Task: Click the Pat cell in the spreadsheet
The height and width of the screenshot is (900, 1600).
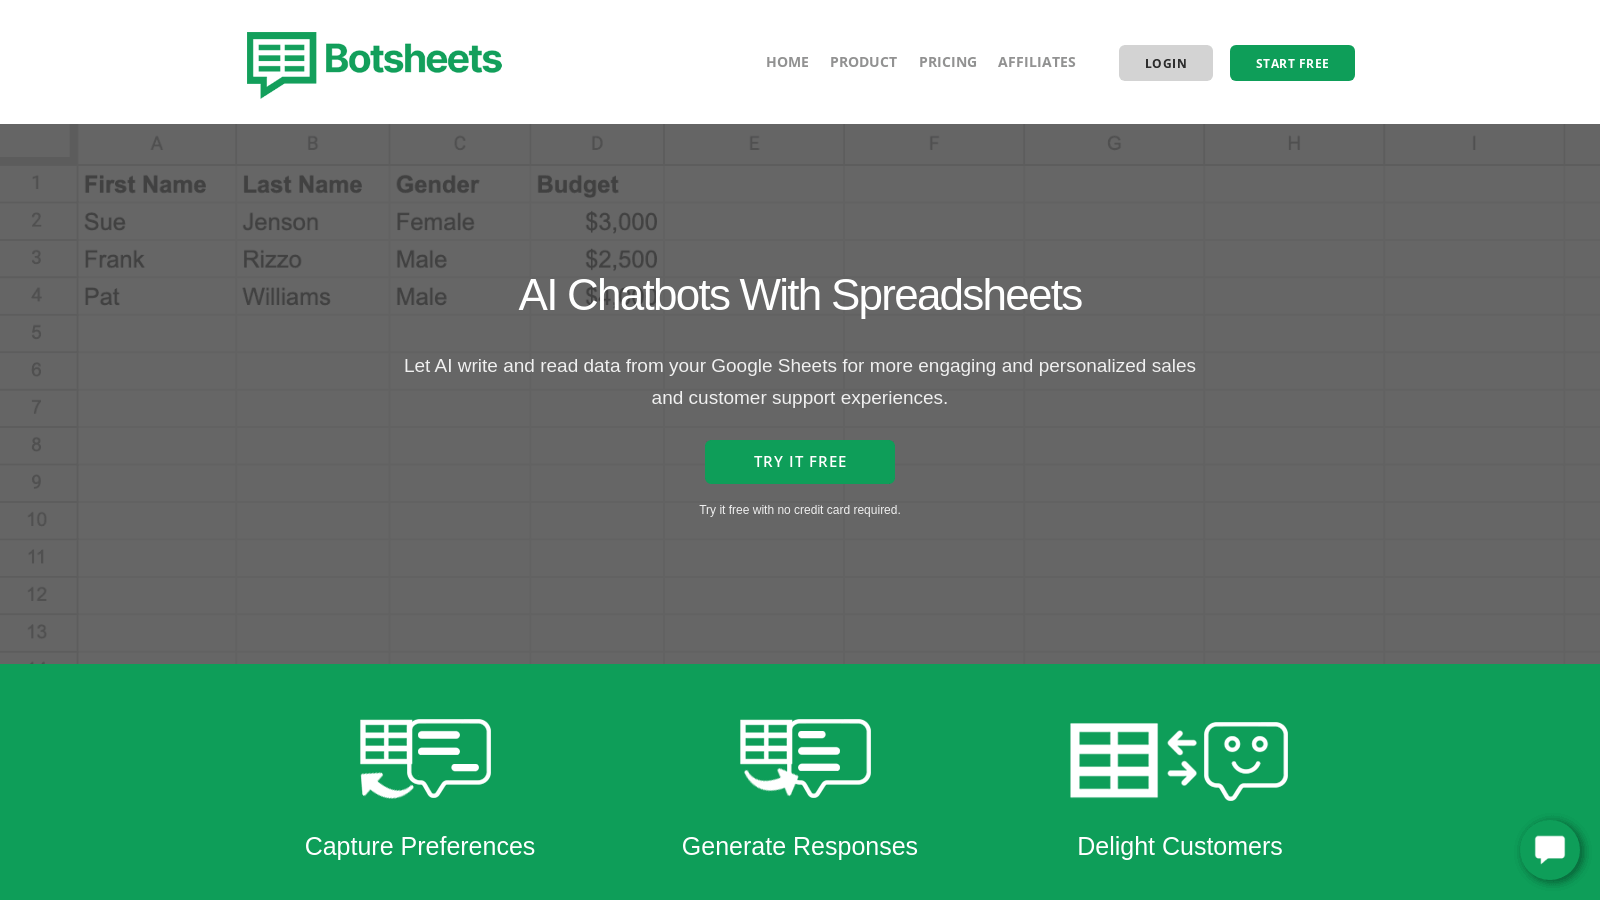Action: pyautogui.click(x=156, y=297)
